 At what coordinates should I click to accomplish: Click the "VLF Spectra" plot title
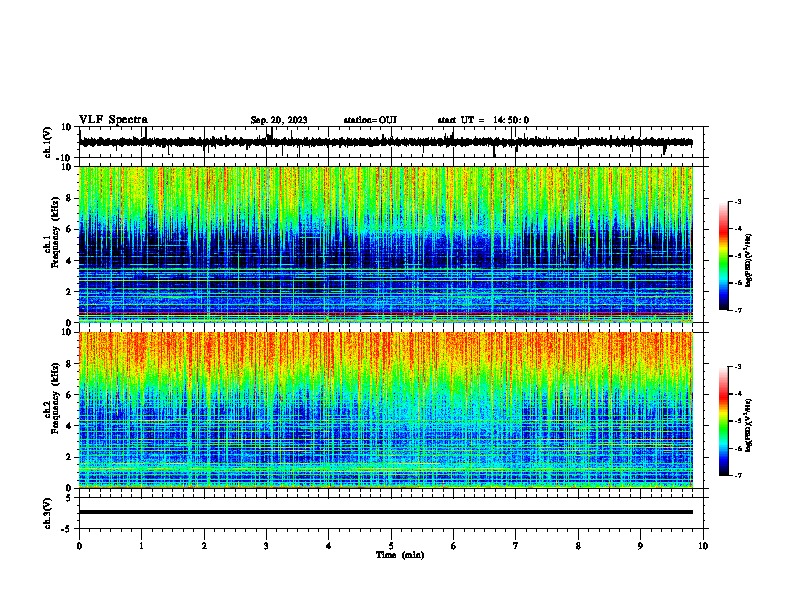coord(113,120)
